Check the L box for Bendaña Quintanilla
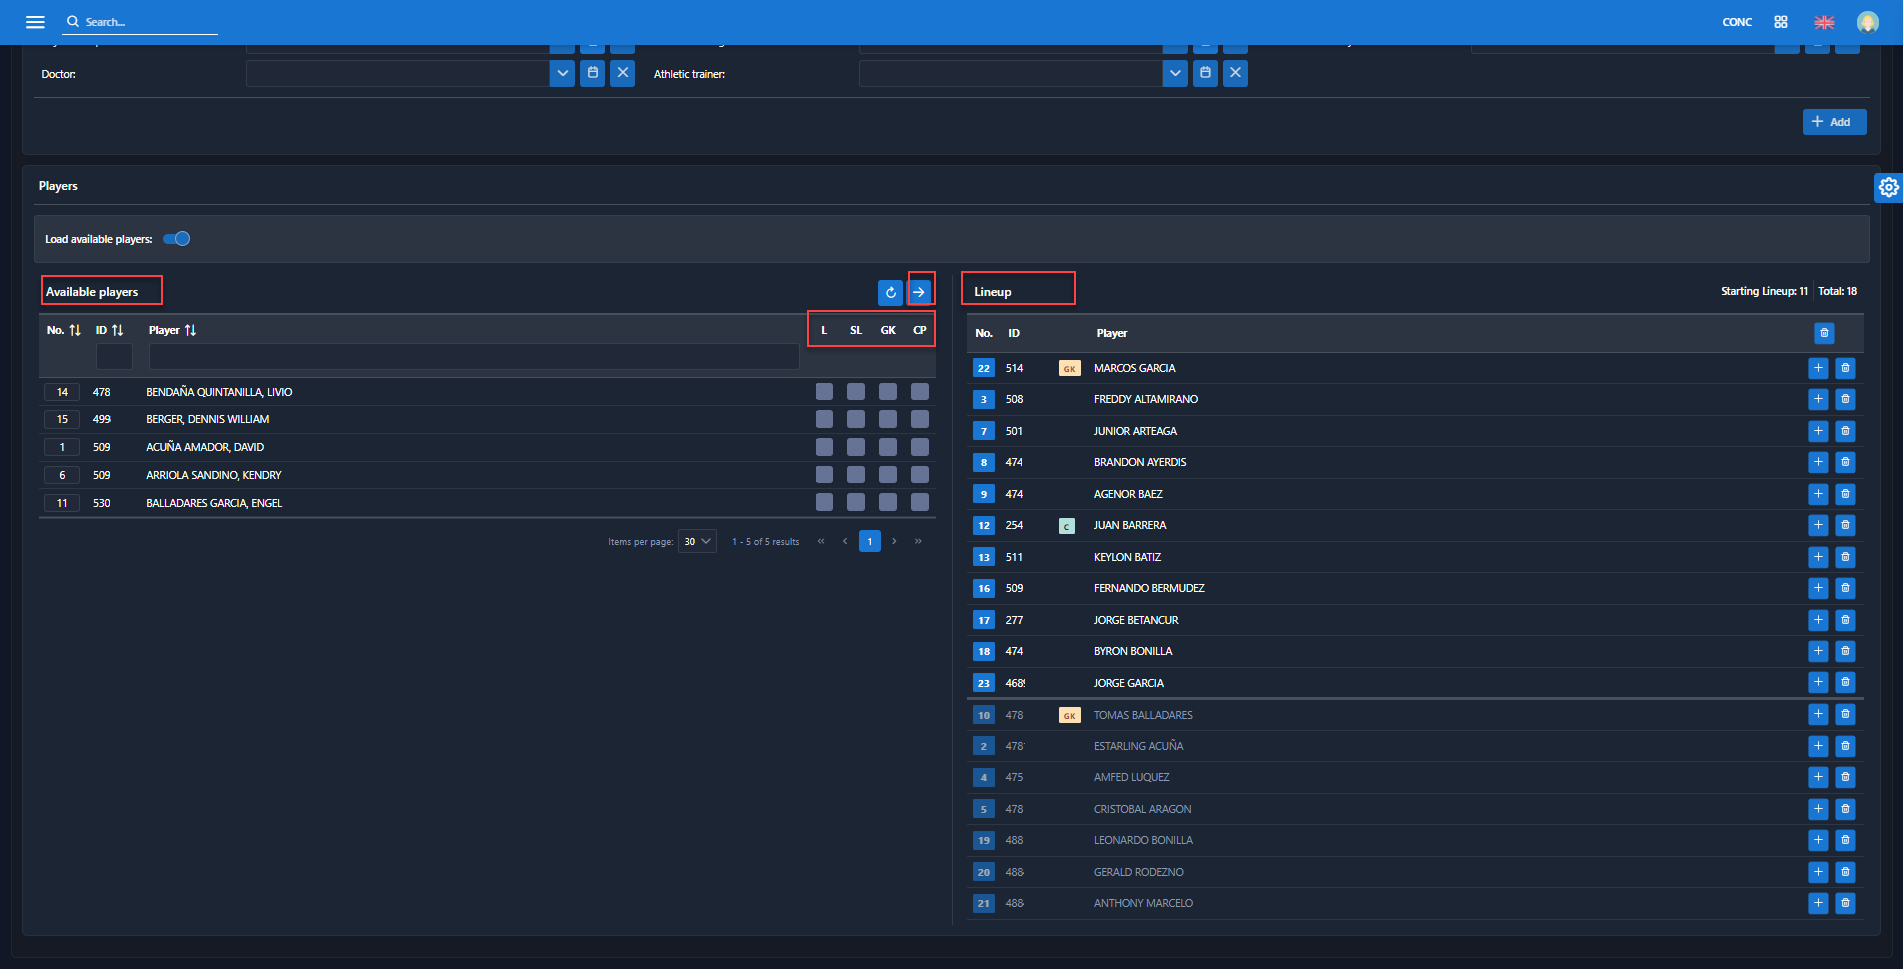Image resolution: width=1903 pixels, height=969 pixels. (x=824, y=392)
